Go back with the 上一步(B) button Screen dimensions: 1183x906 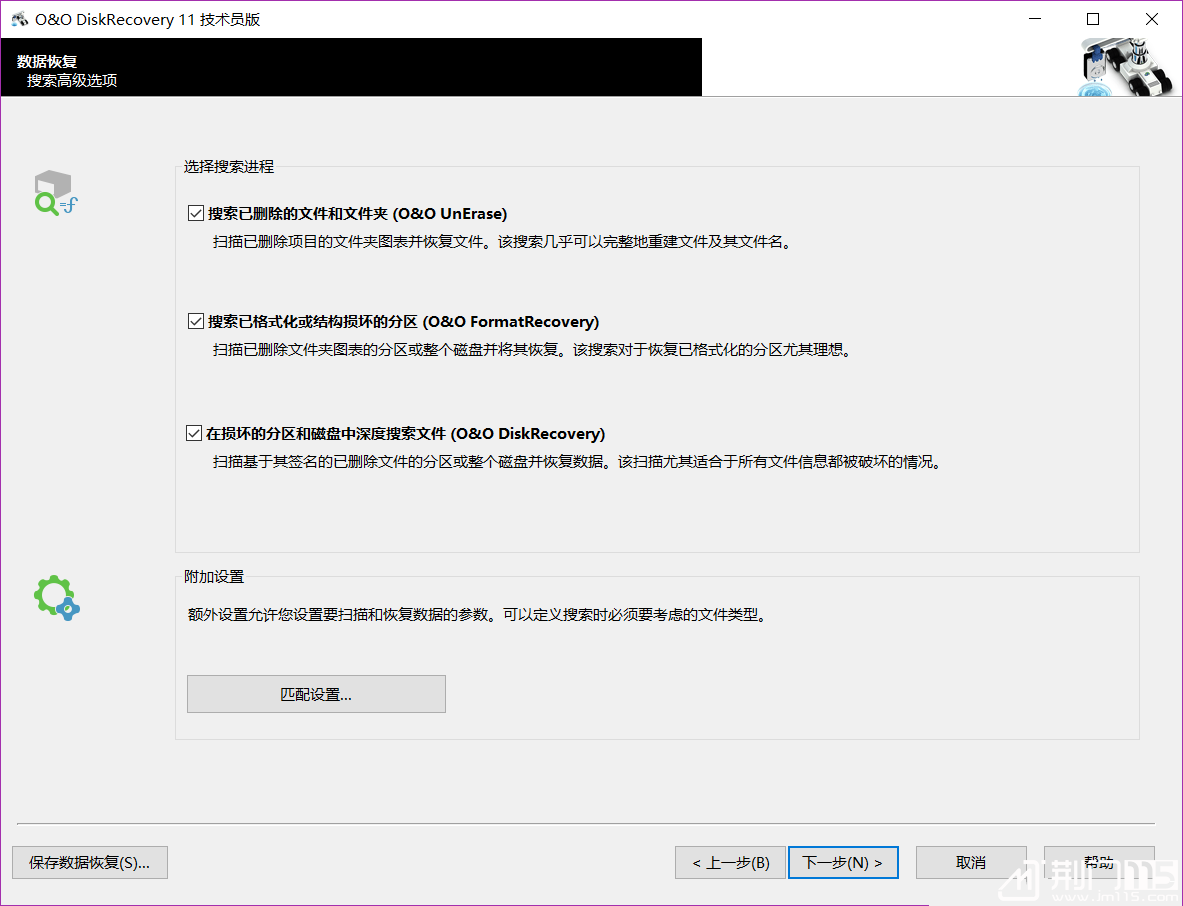point(730,862)
